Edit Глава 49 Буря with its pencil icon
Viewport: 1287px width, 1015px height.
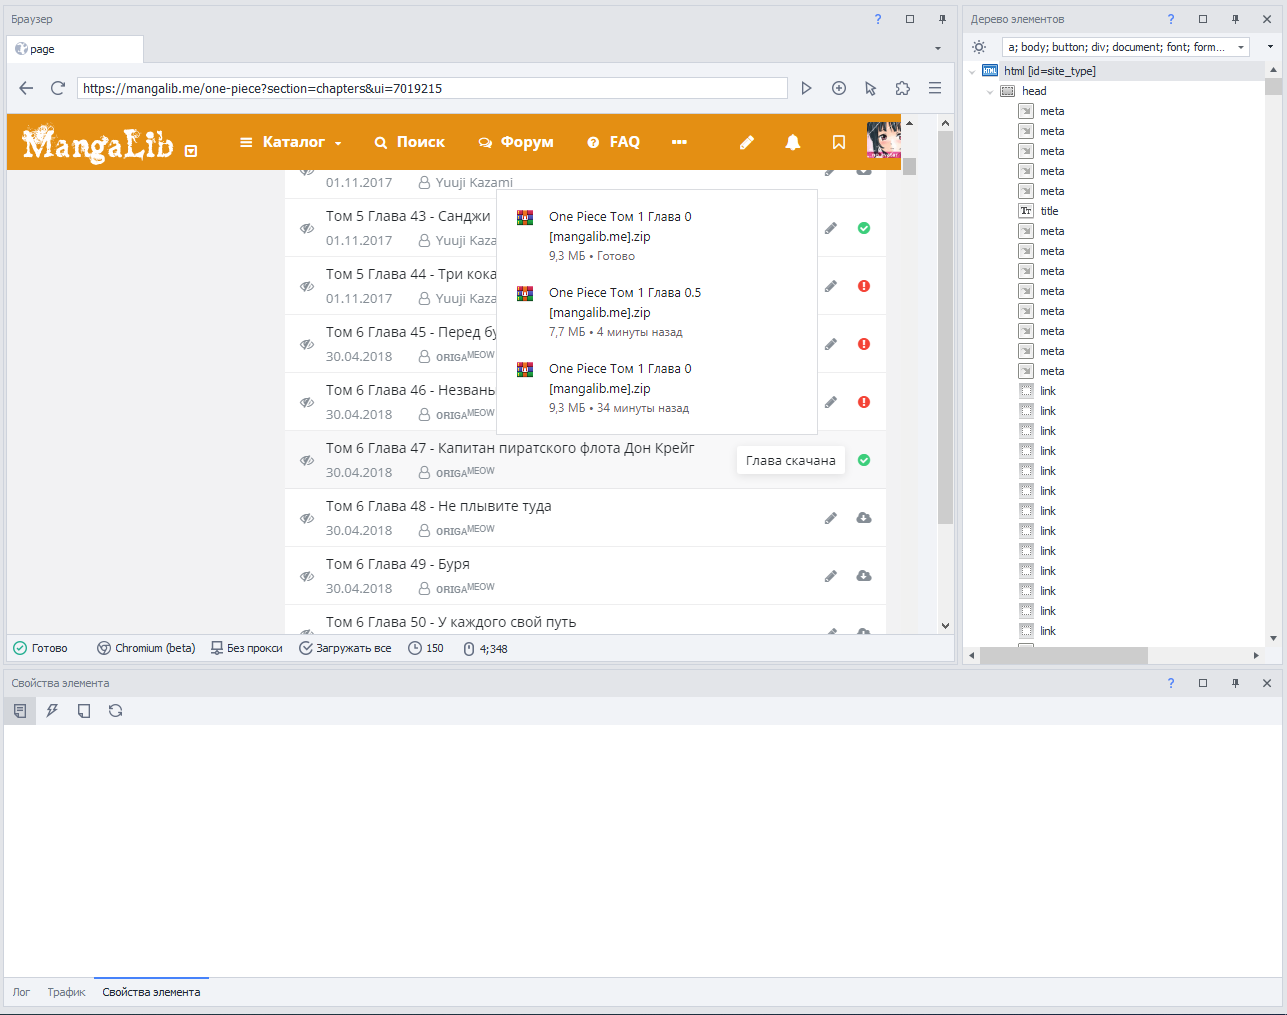tap(831, 576)
